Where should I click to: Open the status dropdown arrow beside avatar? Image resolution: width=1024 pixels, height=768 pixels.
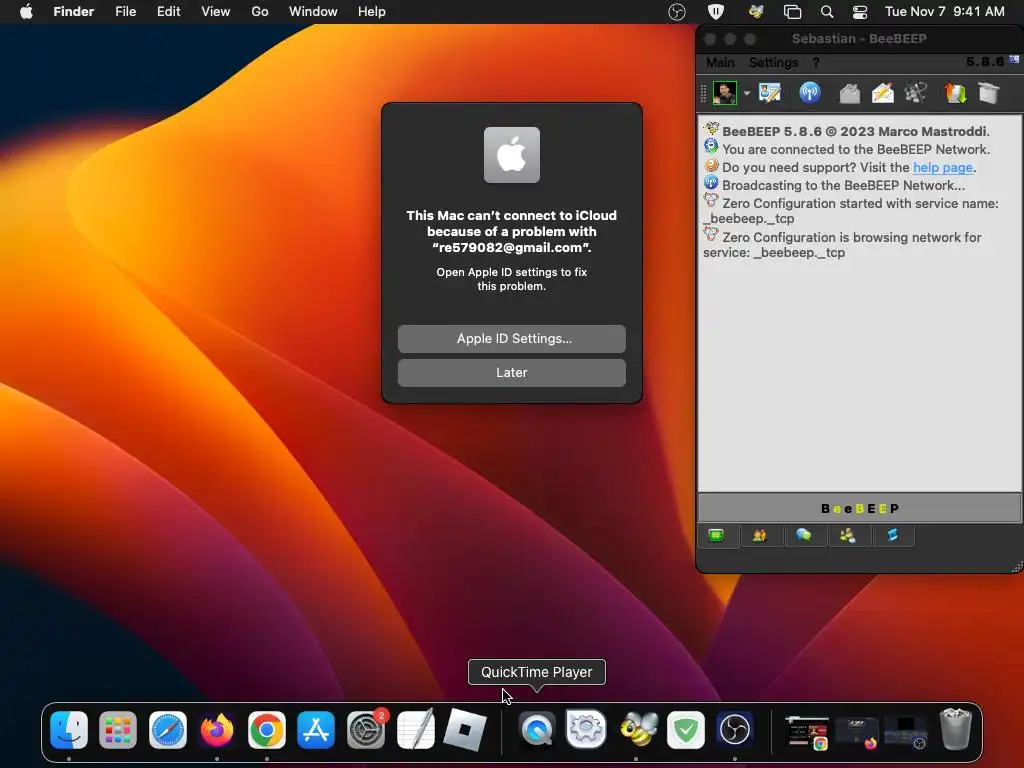[x=746, y=93]
